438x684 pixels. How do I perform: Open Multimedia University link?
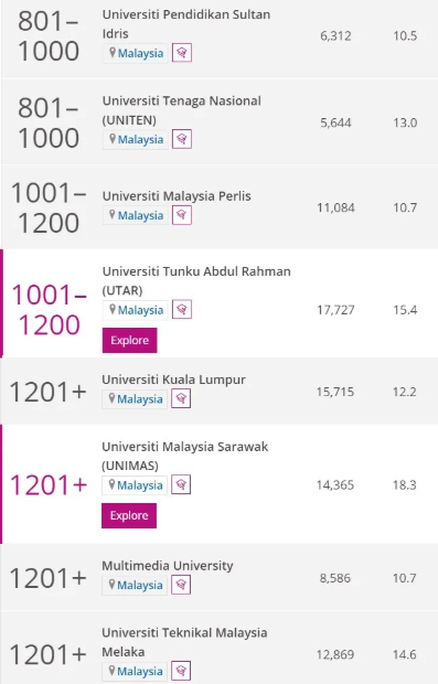click(168, 566)
